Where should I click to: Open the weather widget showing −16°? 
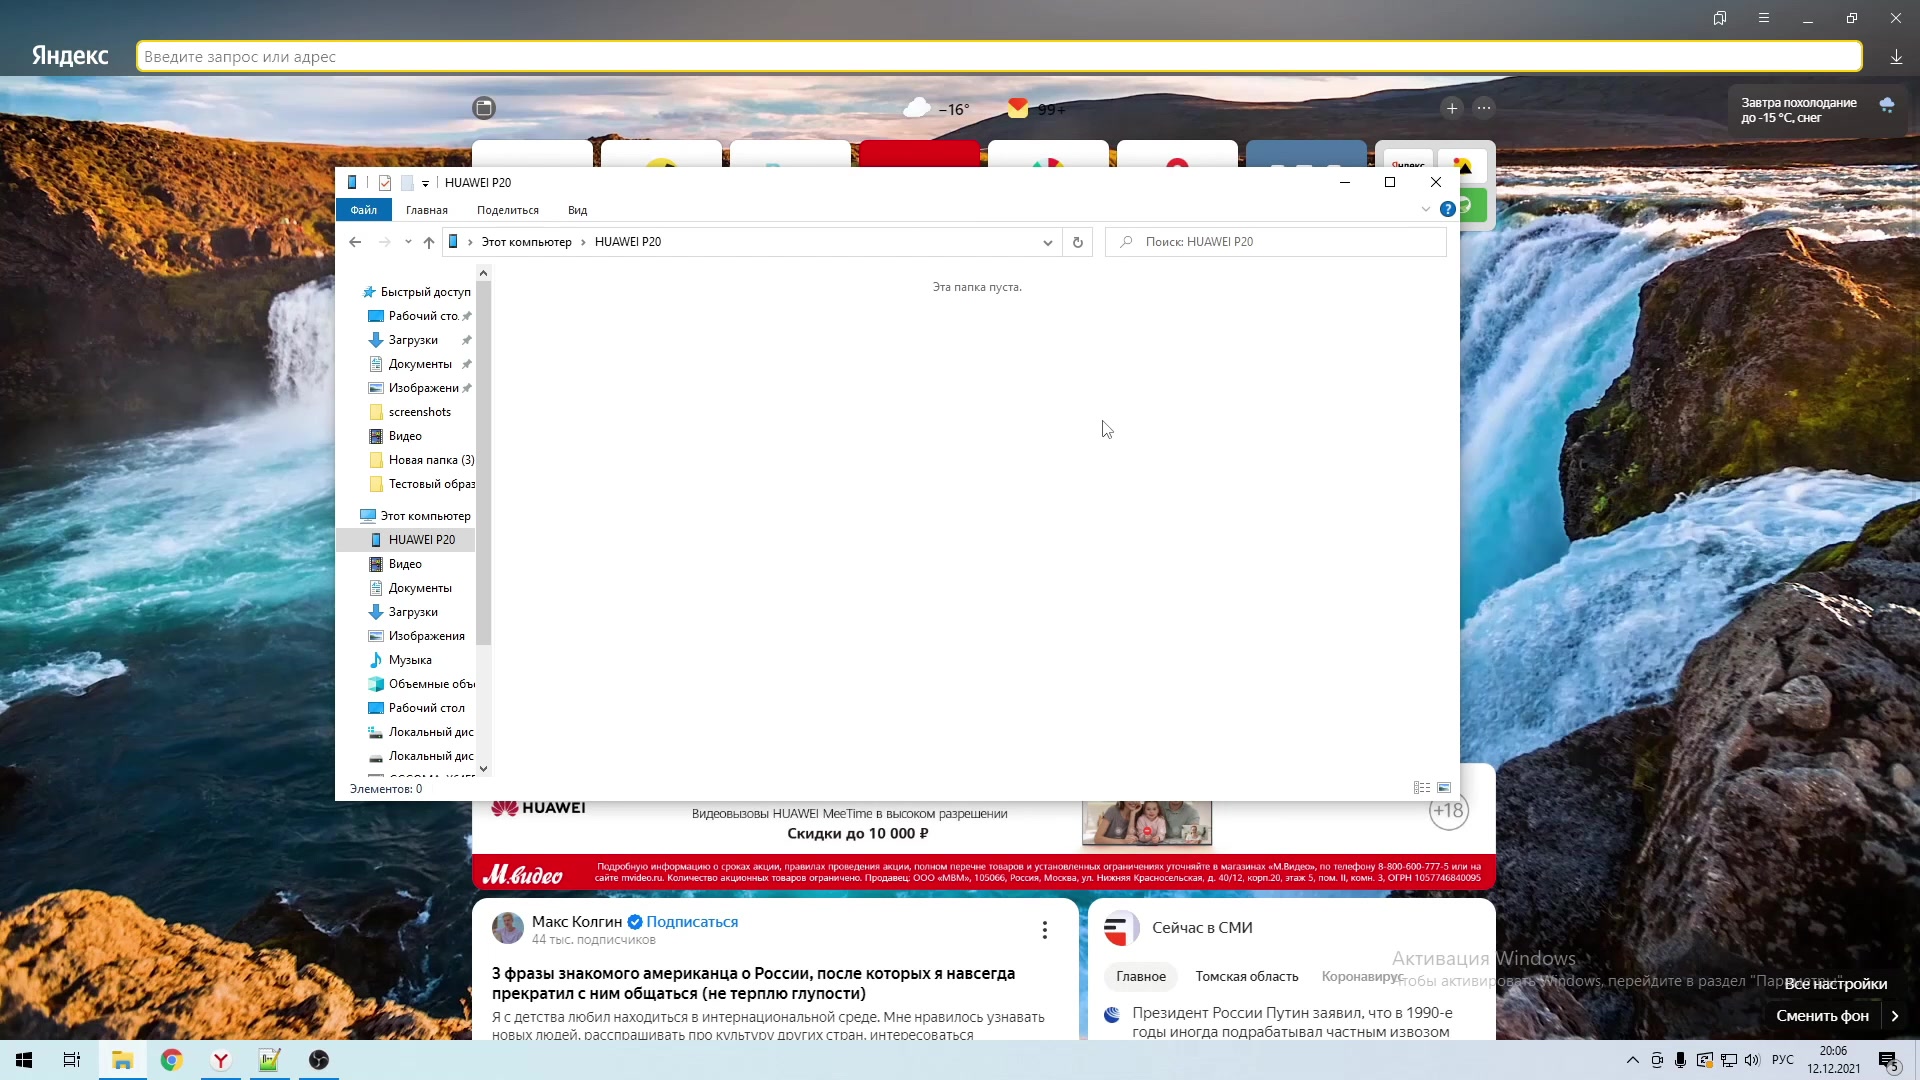pyautogui.click(x=936, y=108)
